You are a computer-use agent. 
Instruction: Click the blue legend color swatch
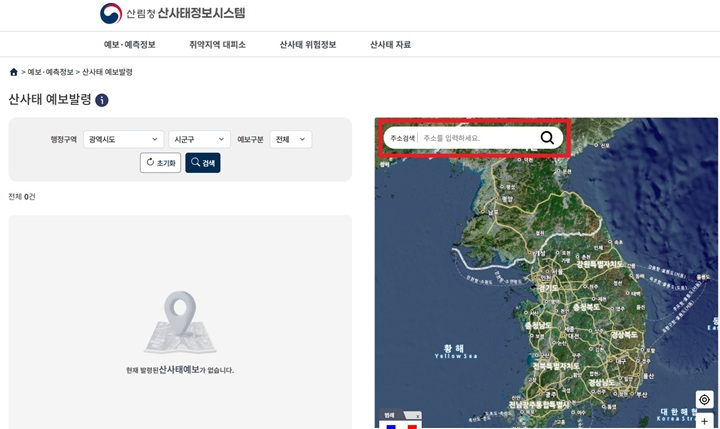(391, 427)
